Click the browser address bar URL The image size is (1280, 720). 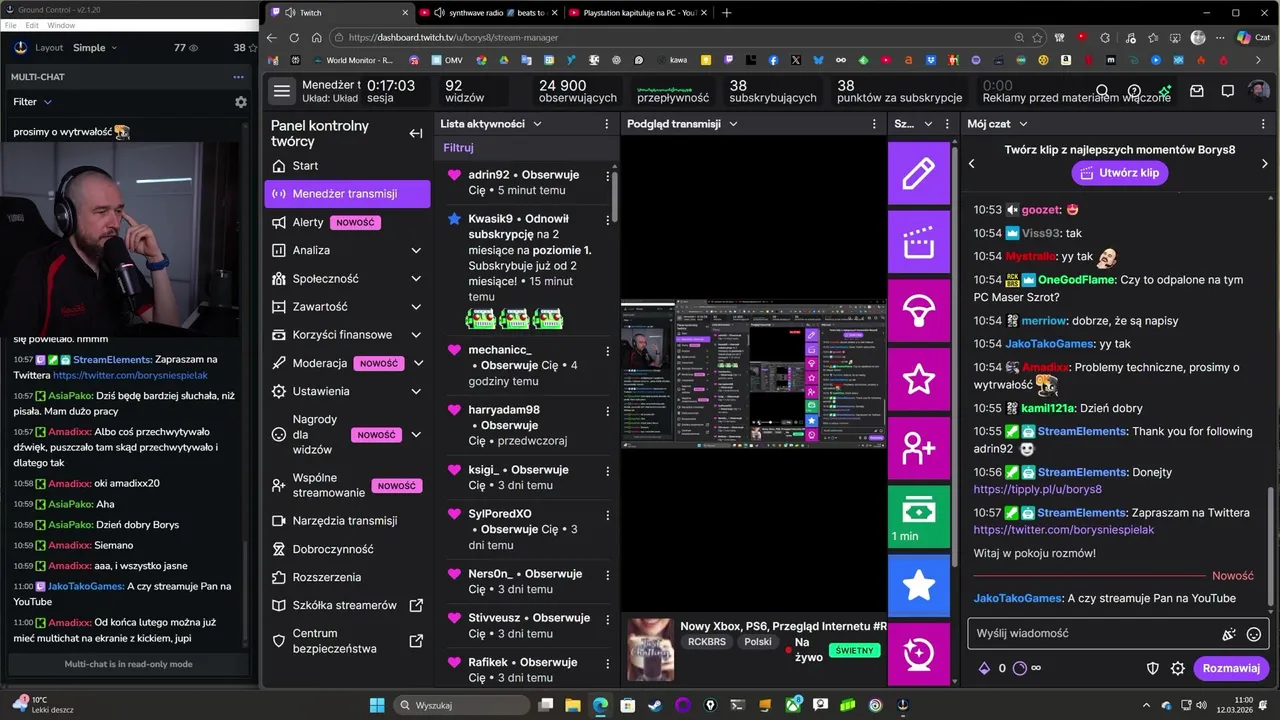pos(453,37)
